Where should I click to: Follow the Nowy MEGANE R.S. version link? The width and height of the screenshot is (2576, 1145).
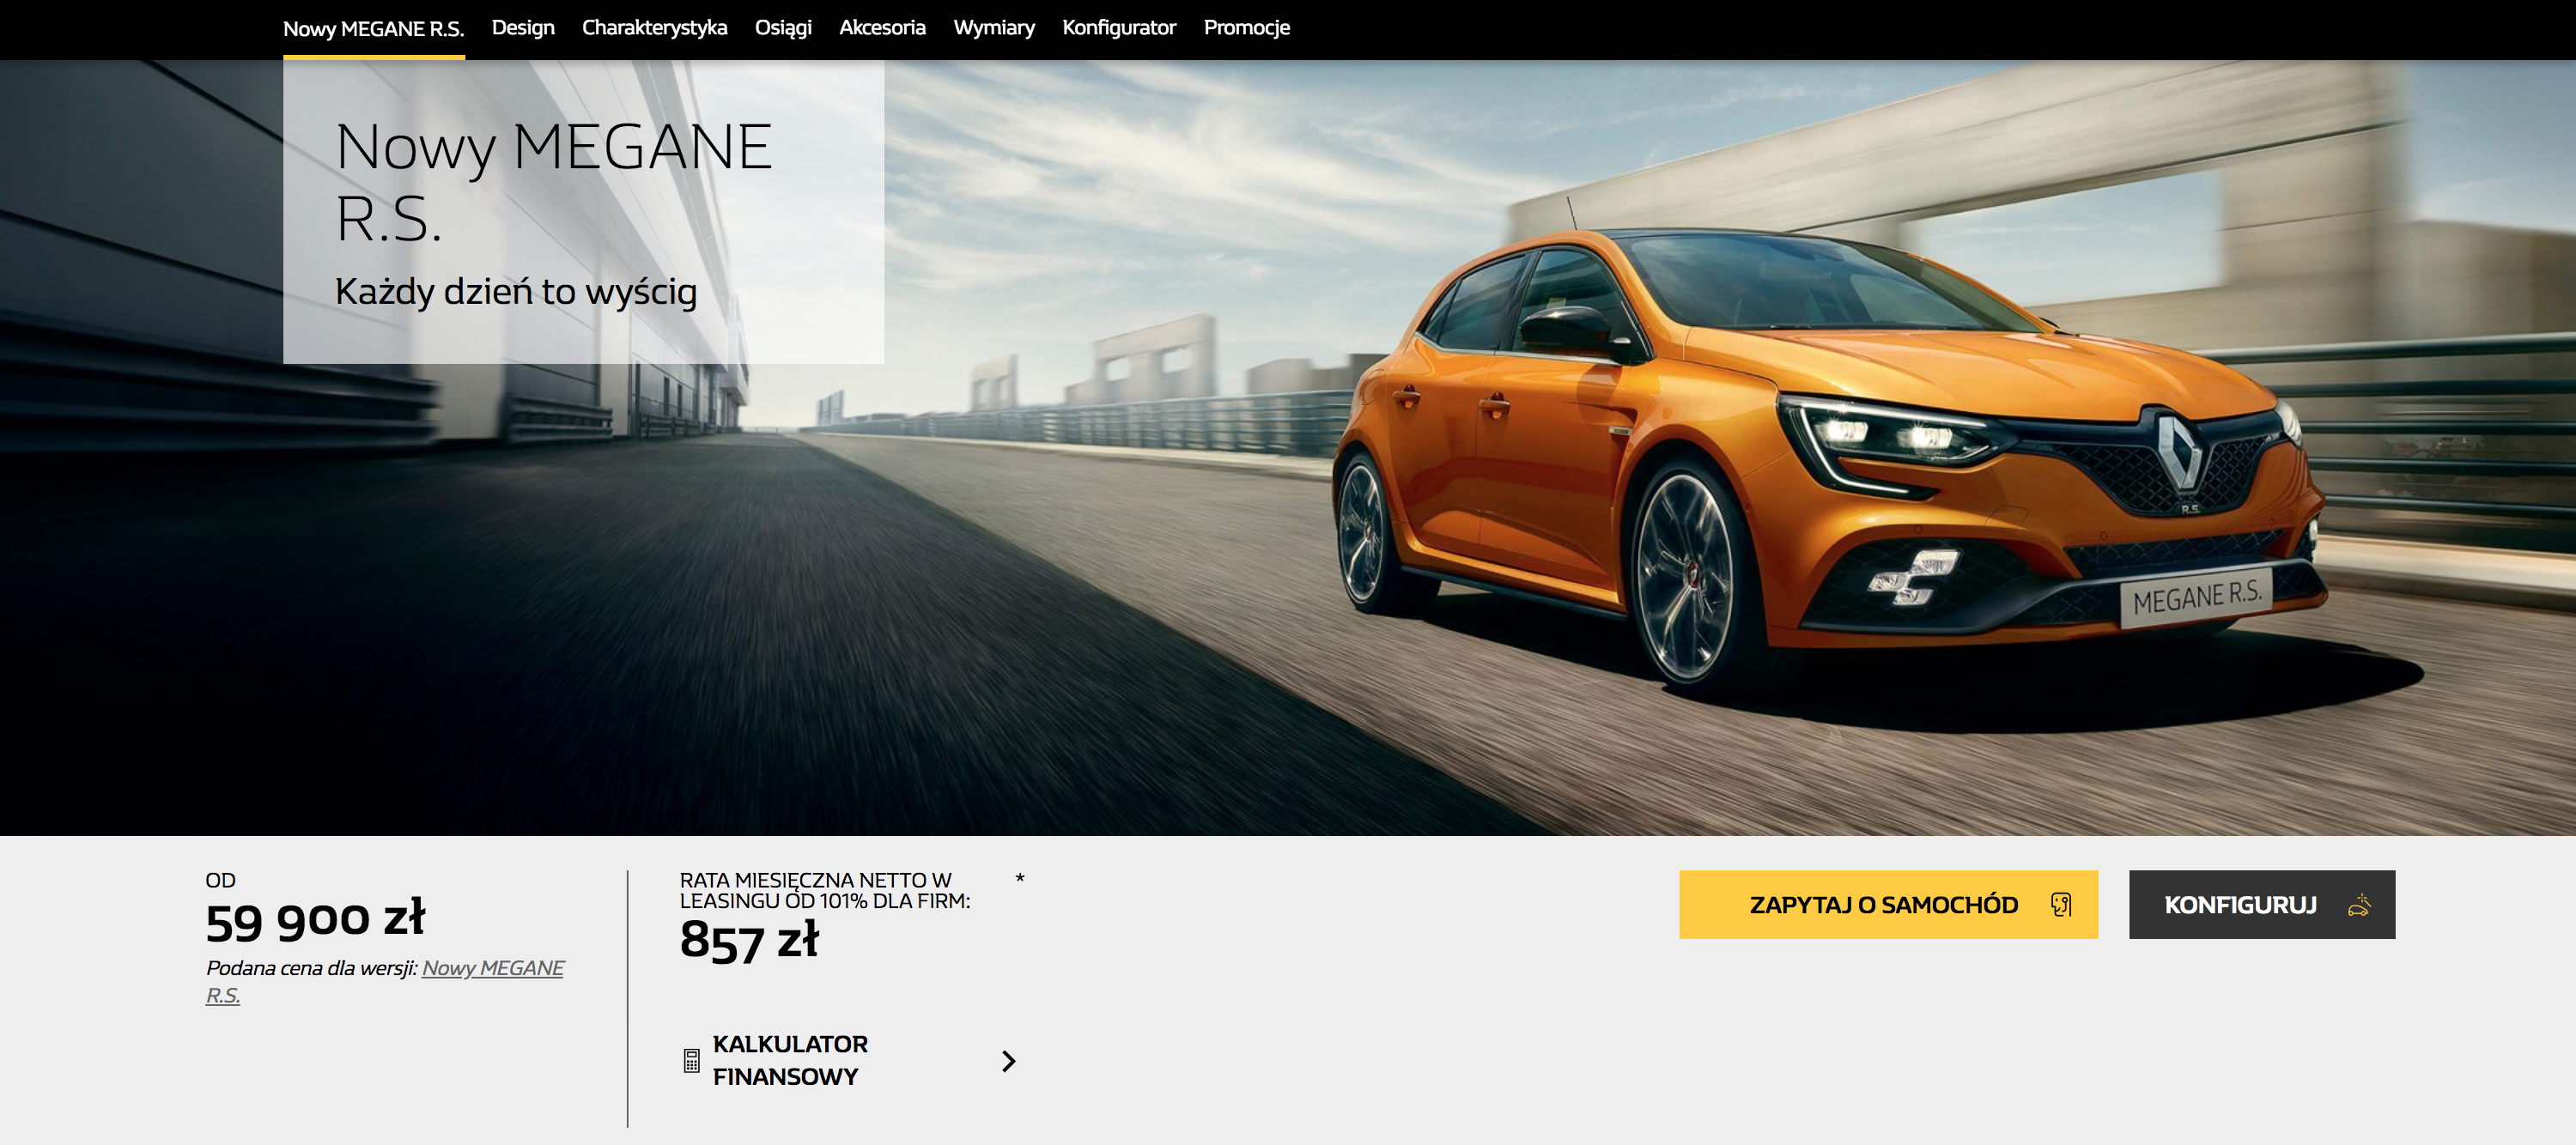click(x=492, y=968)
